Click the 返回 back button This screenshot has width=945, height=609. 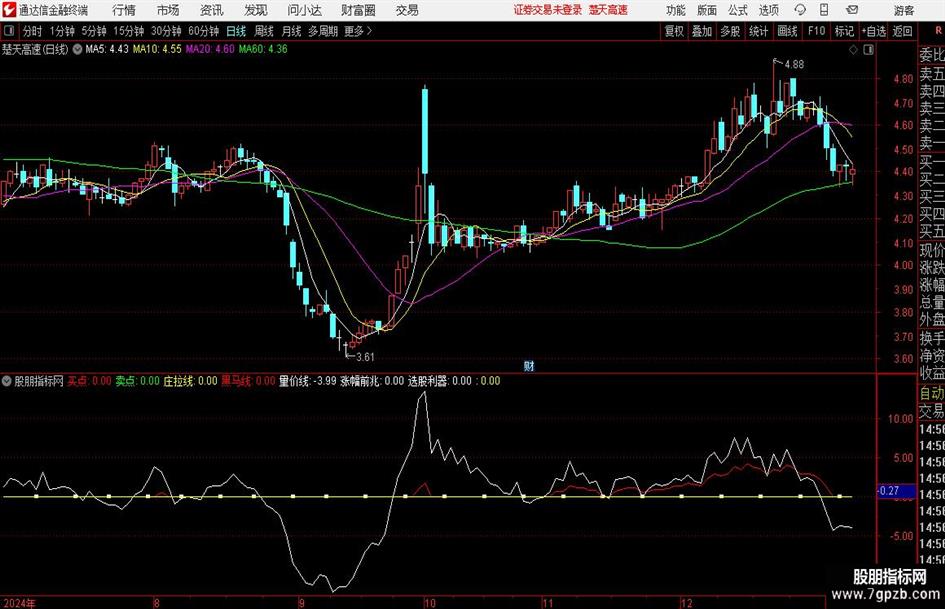pyautogui.click(x=902, y=31)
